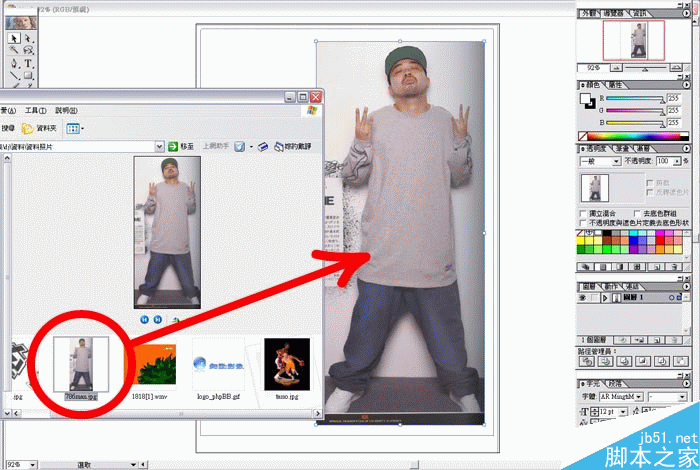This screenshot has height=470, width=700.
Task: Click zoom out button in Navigator panel
Action: pos(617,68)
